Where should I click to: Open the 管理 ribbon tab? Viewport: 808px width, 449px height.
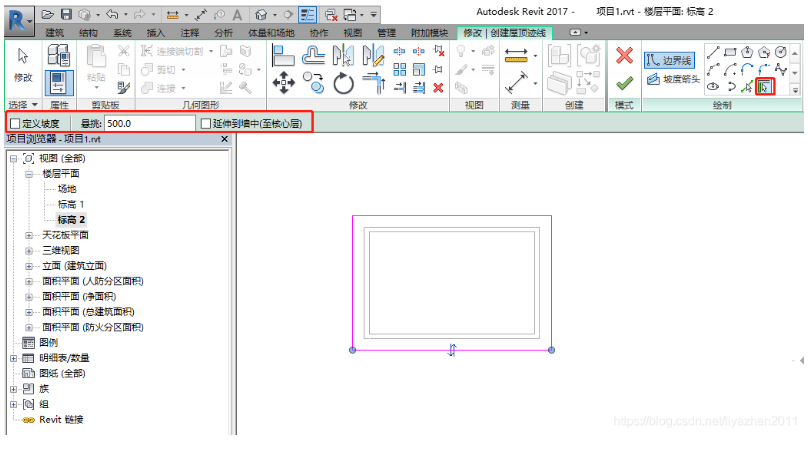point(386,33)
